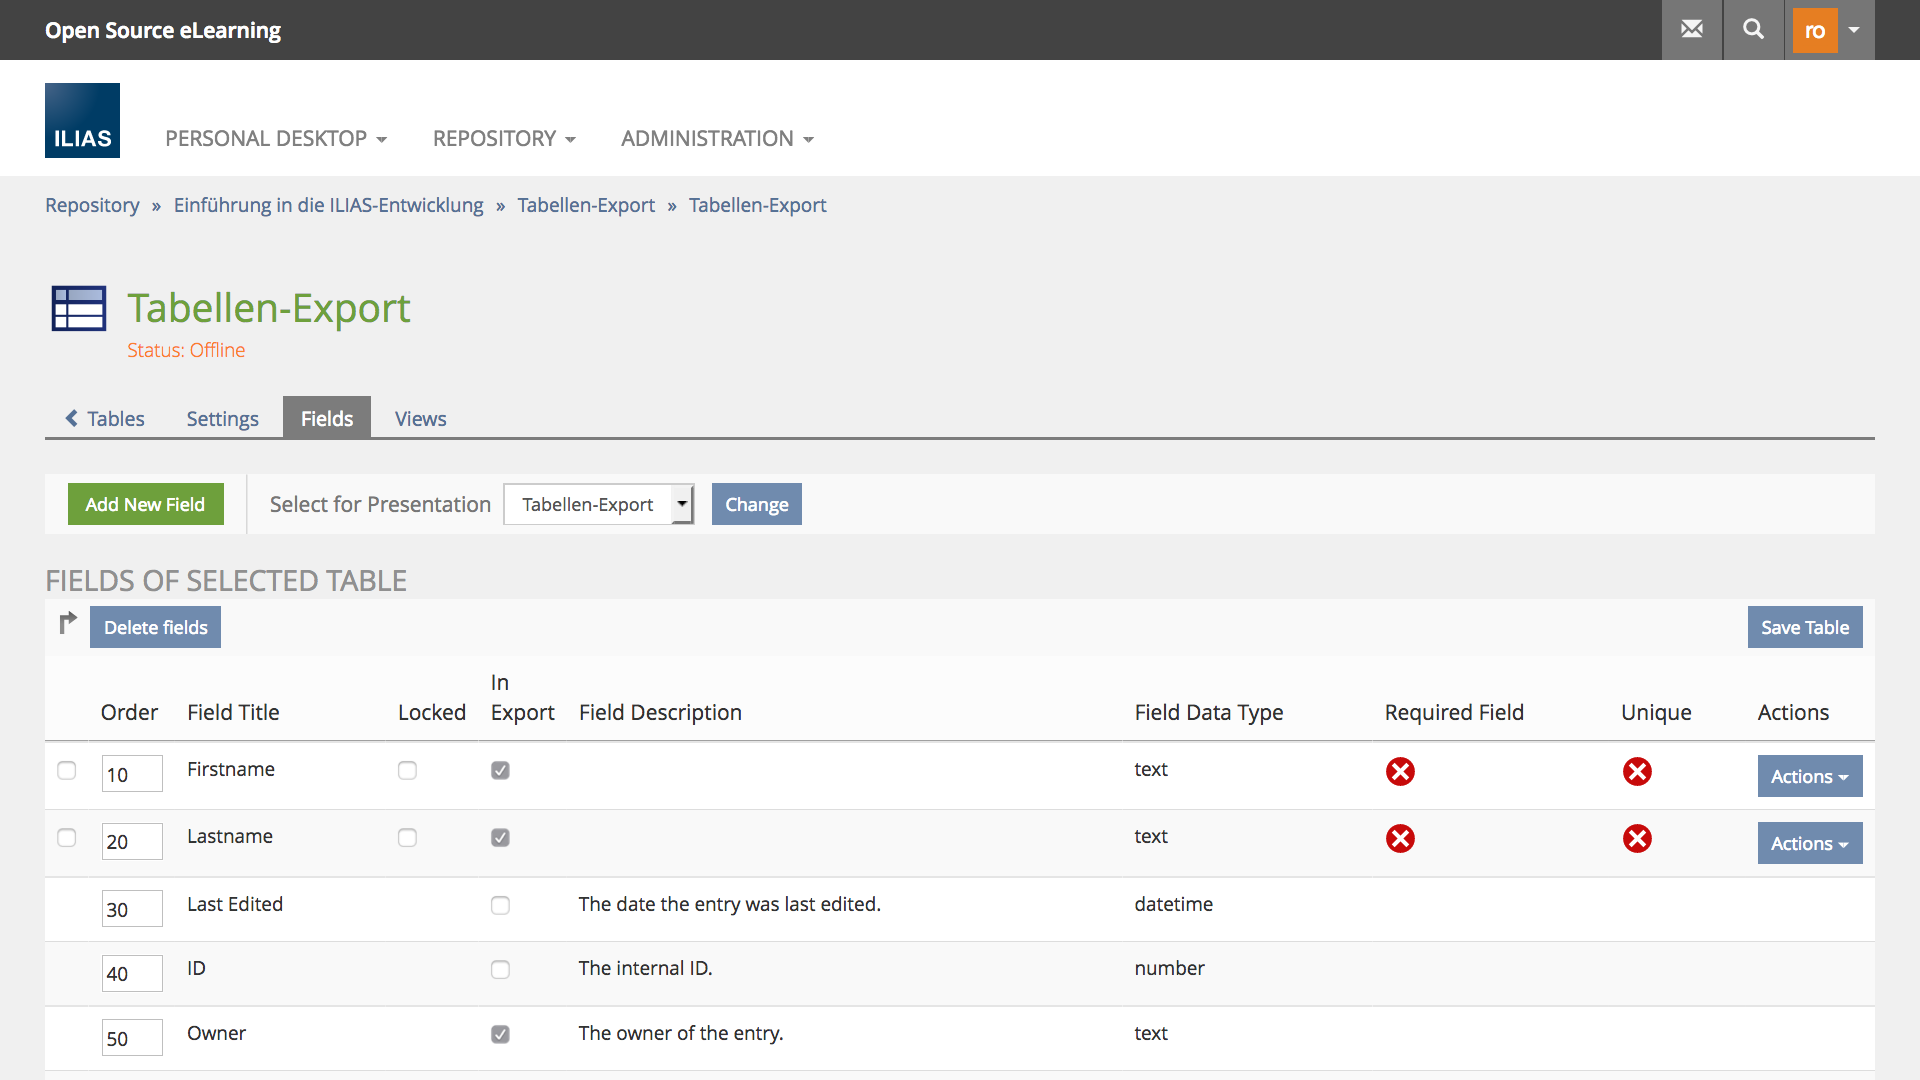Switch to the Views tab

(x=420, y=418)
